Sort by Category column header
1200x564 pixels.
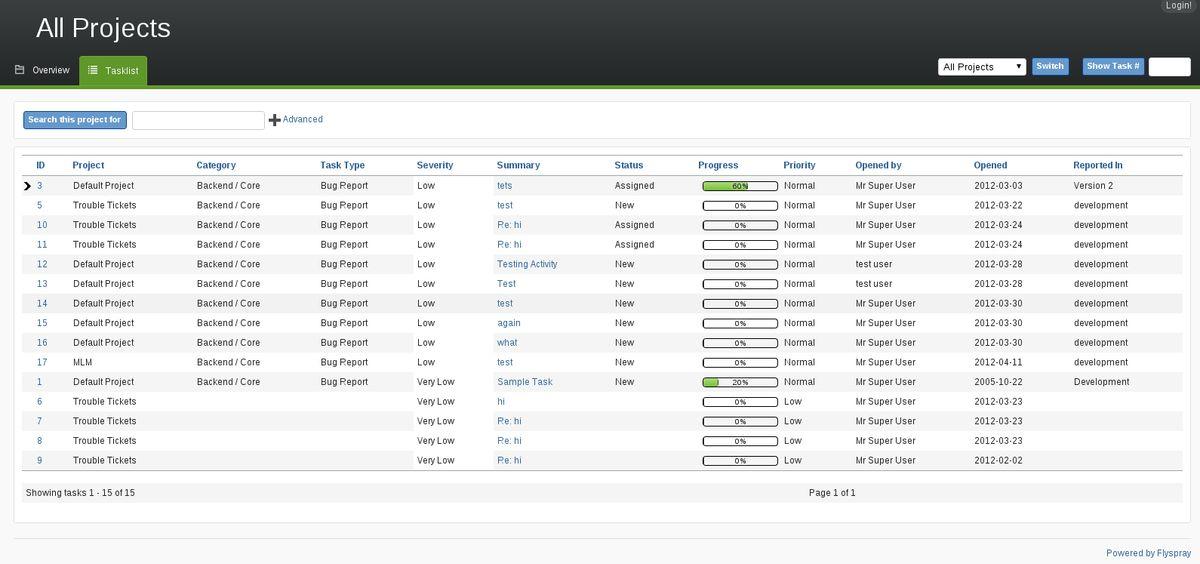(216, 165)
